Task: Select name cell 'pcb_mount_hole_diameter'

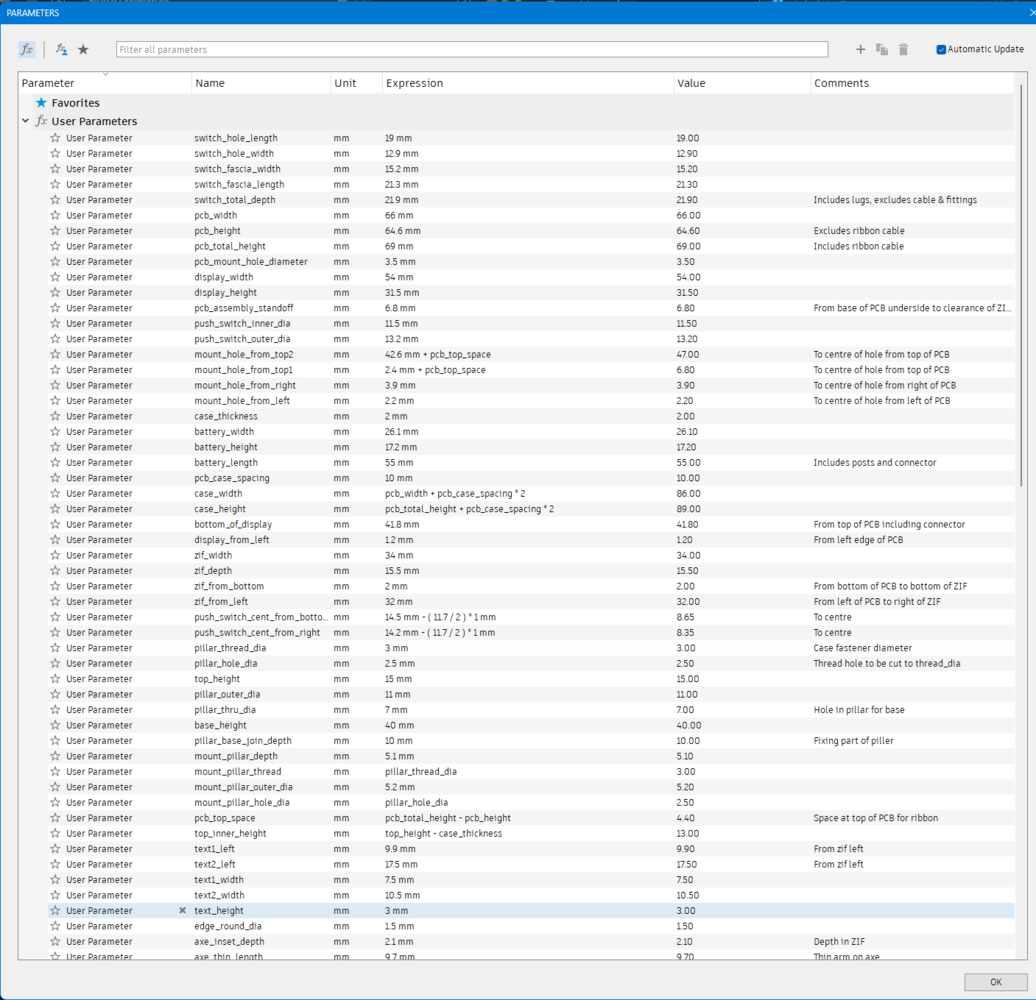Action: pos(251,262)
